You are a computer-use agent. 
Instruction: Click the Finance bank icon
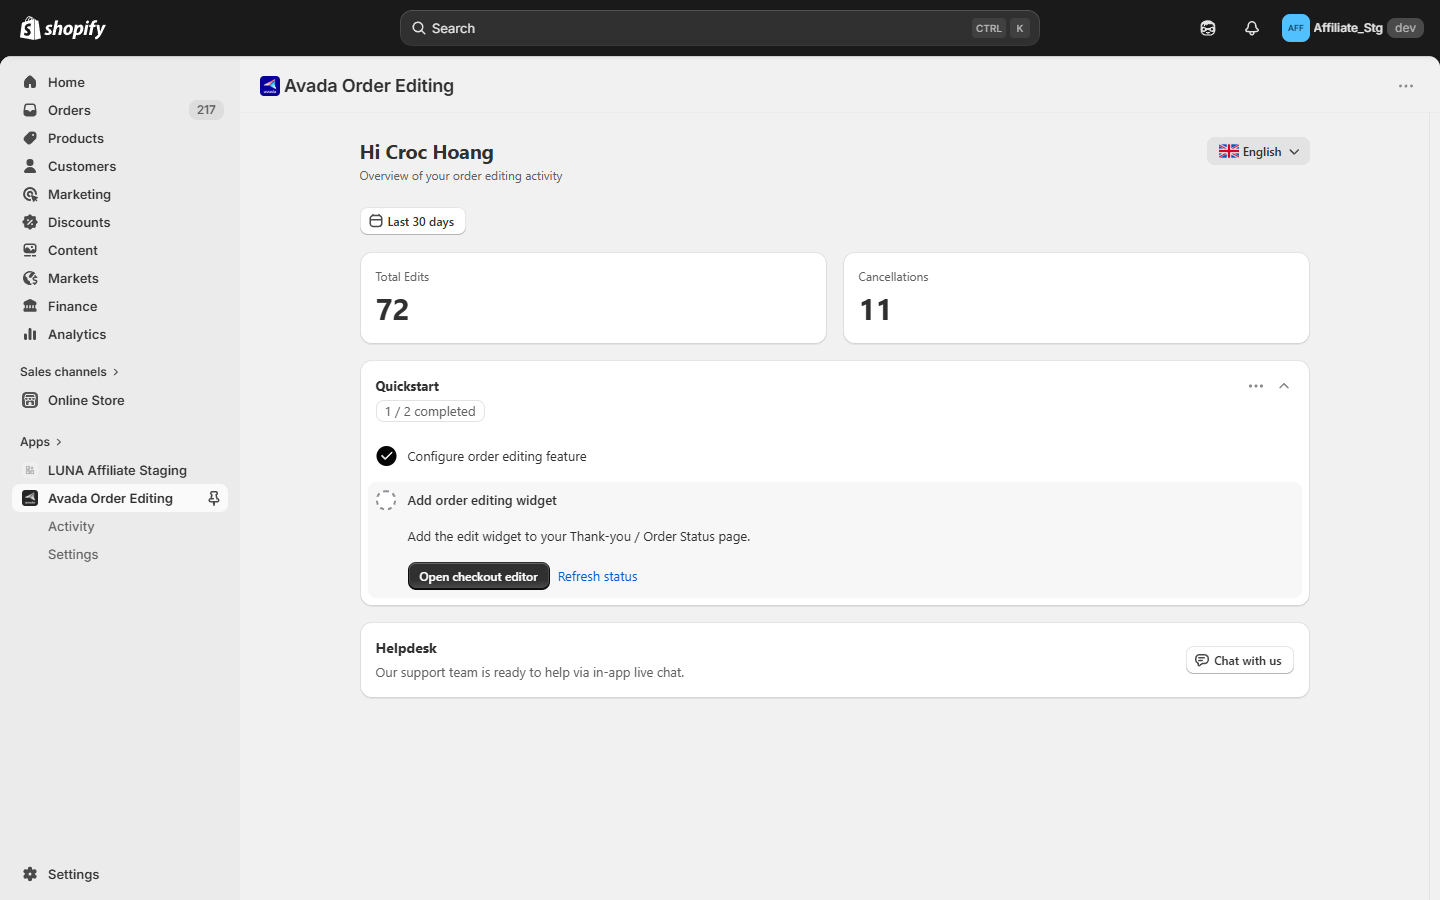click(x=30, y=306)
